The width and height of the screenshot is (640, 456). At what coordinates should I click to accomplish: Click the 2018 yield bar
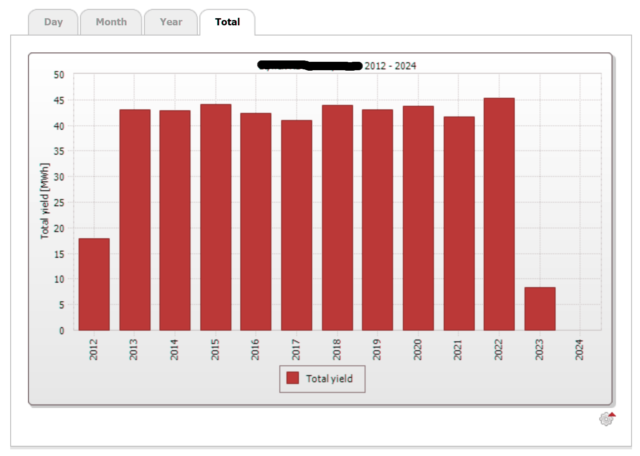(x=337, y=218)
